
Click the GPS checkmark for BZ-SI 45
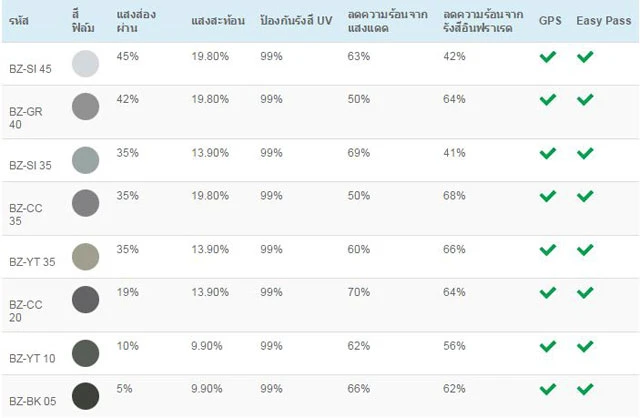tap(547, 57)
